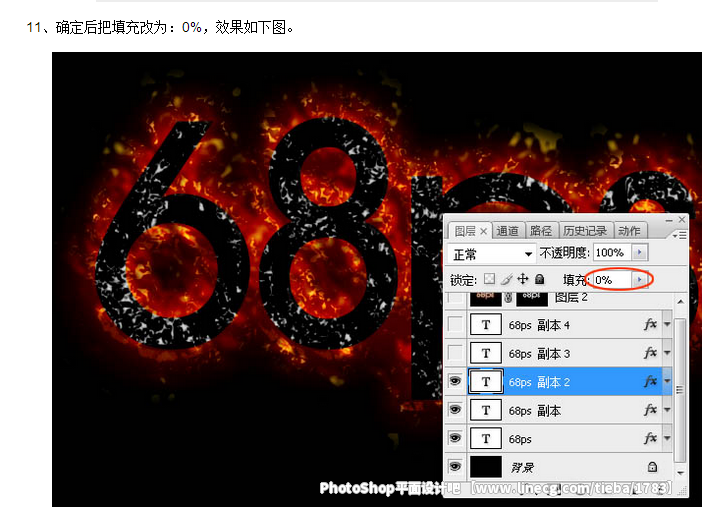Click the lock position move icon
This screenshot has width=728, height=507.
(523, 280)
